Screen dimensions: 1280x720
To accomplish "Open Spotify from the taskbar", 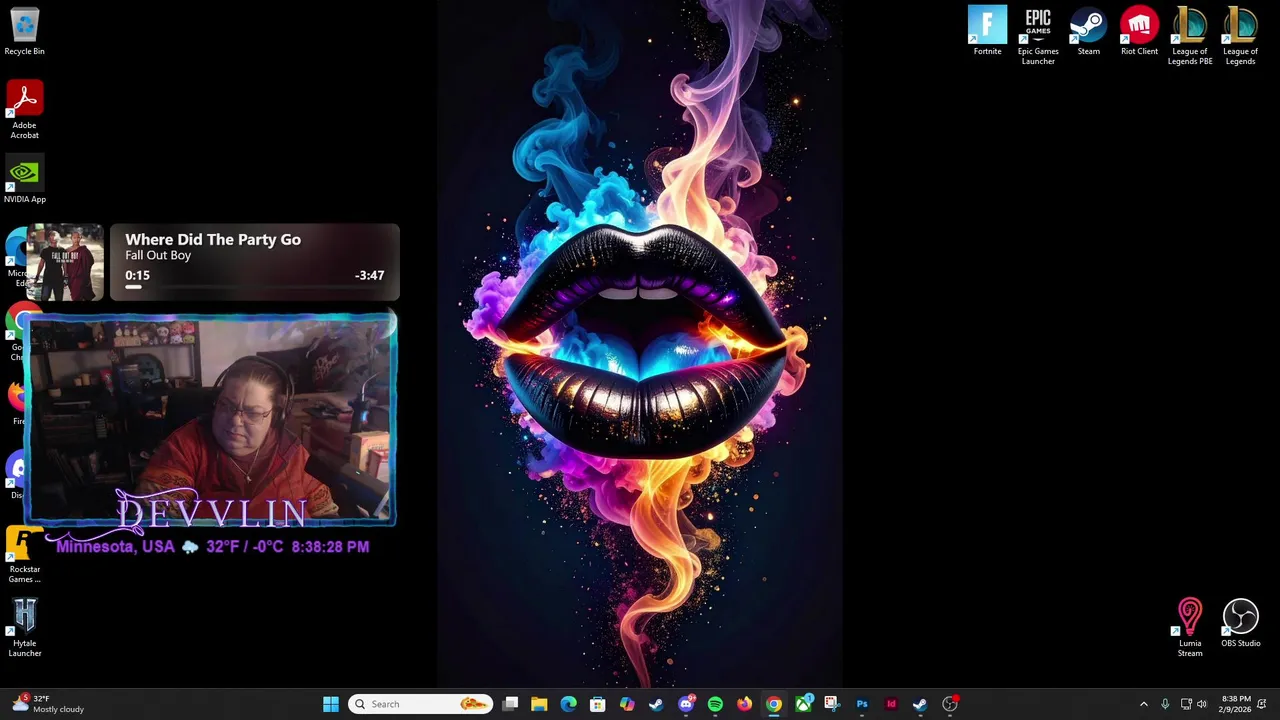I will click(x=715, y=704).
